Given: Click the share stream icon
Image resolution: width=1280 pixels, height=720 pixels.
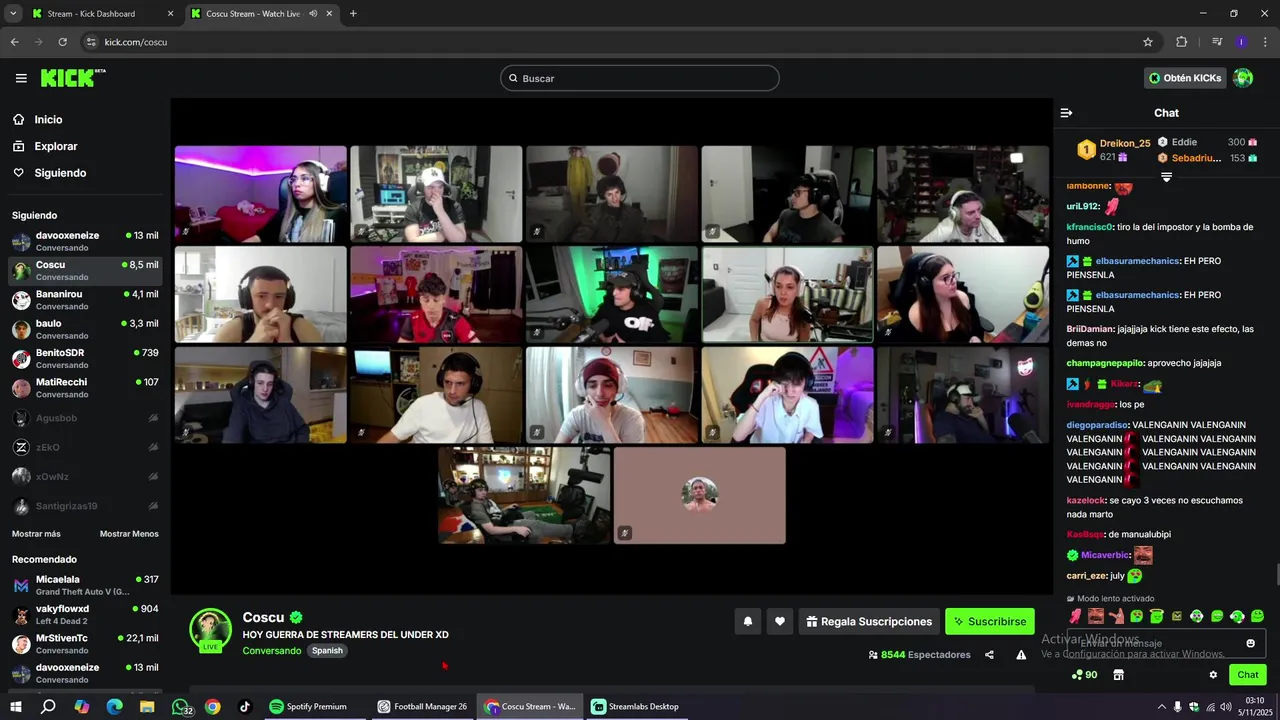Looking at the screenshot, I should 989,655.
